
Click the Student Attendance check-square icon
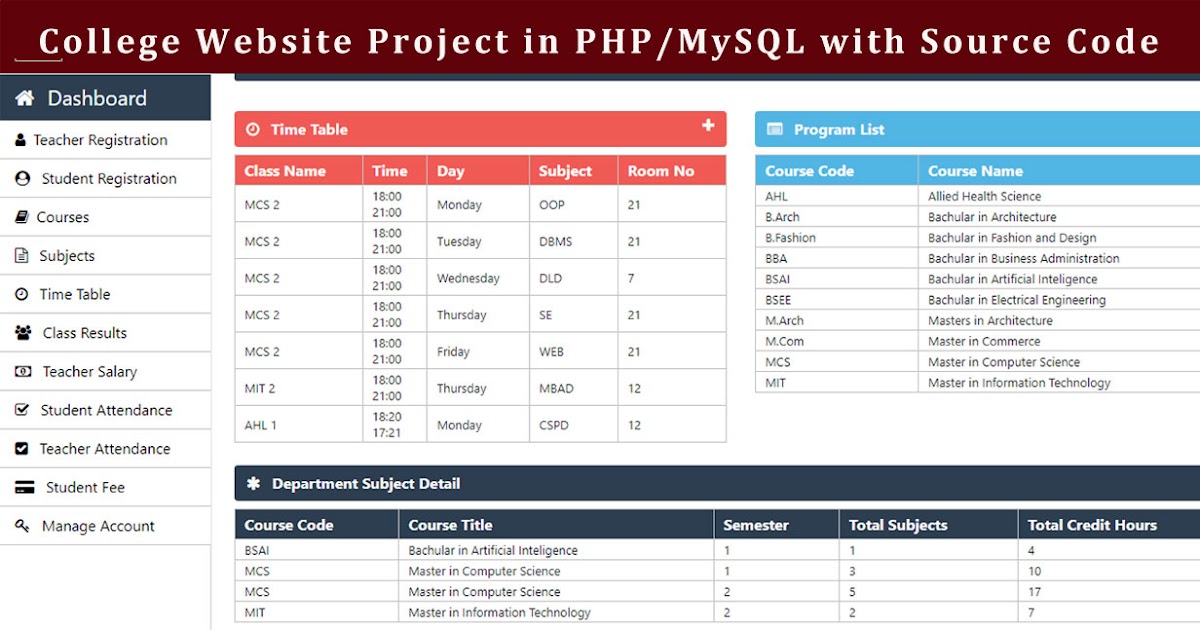pos(23,410)
